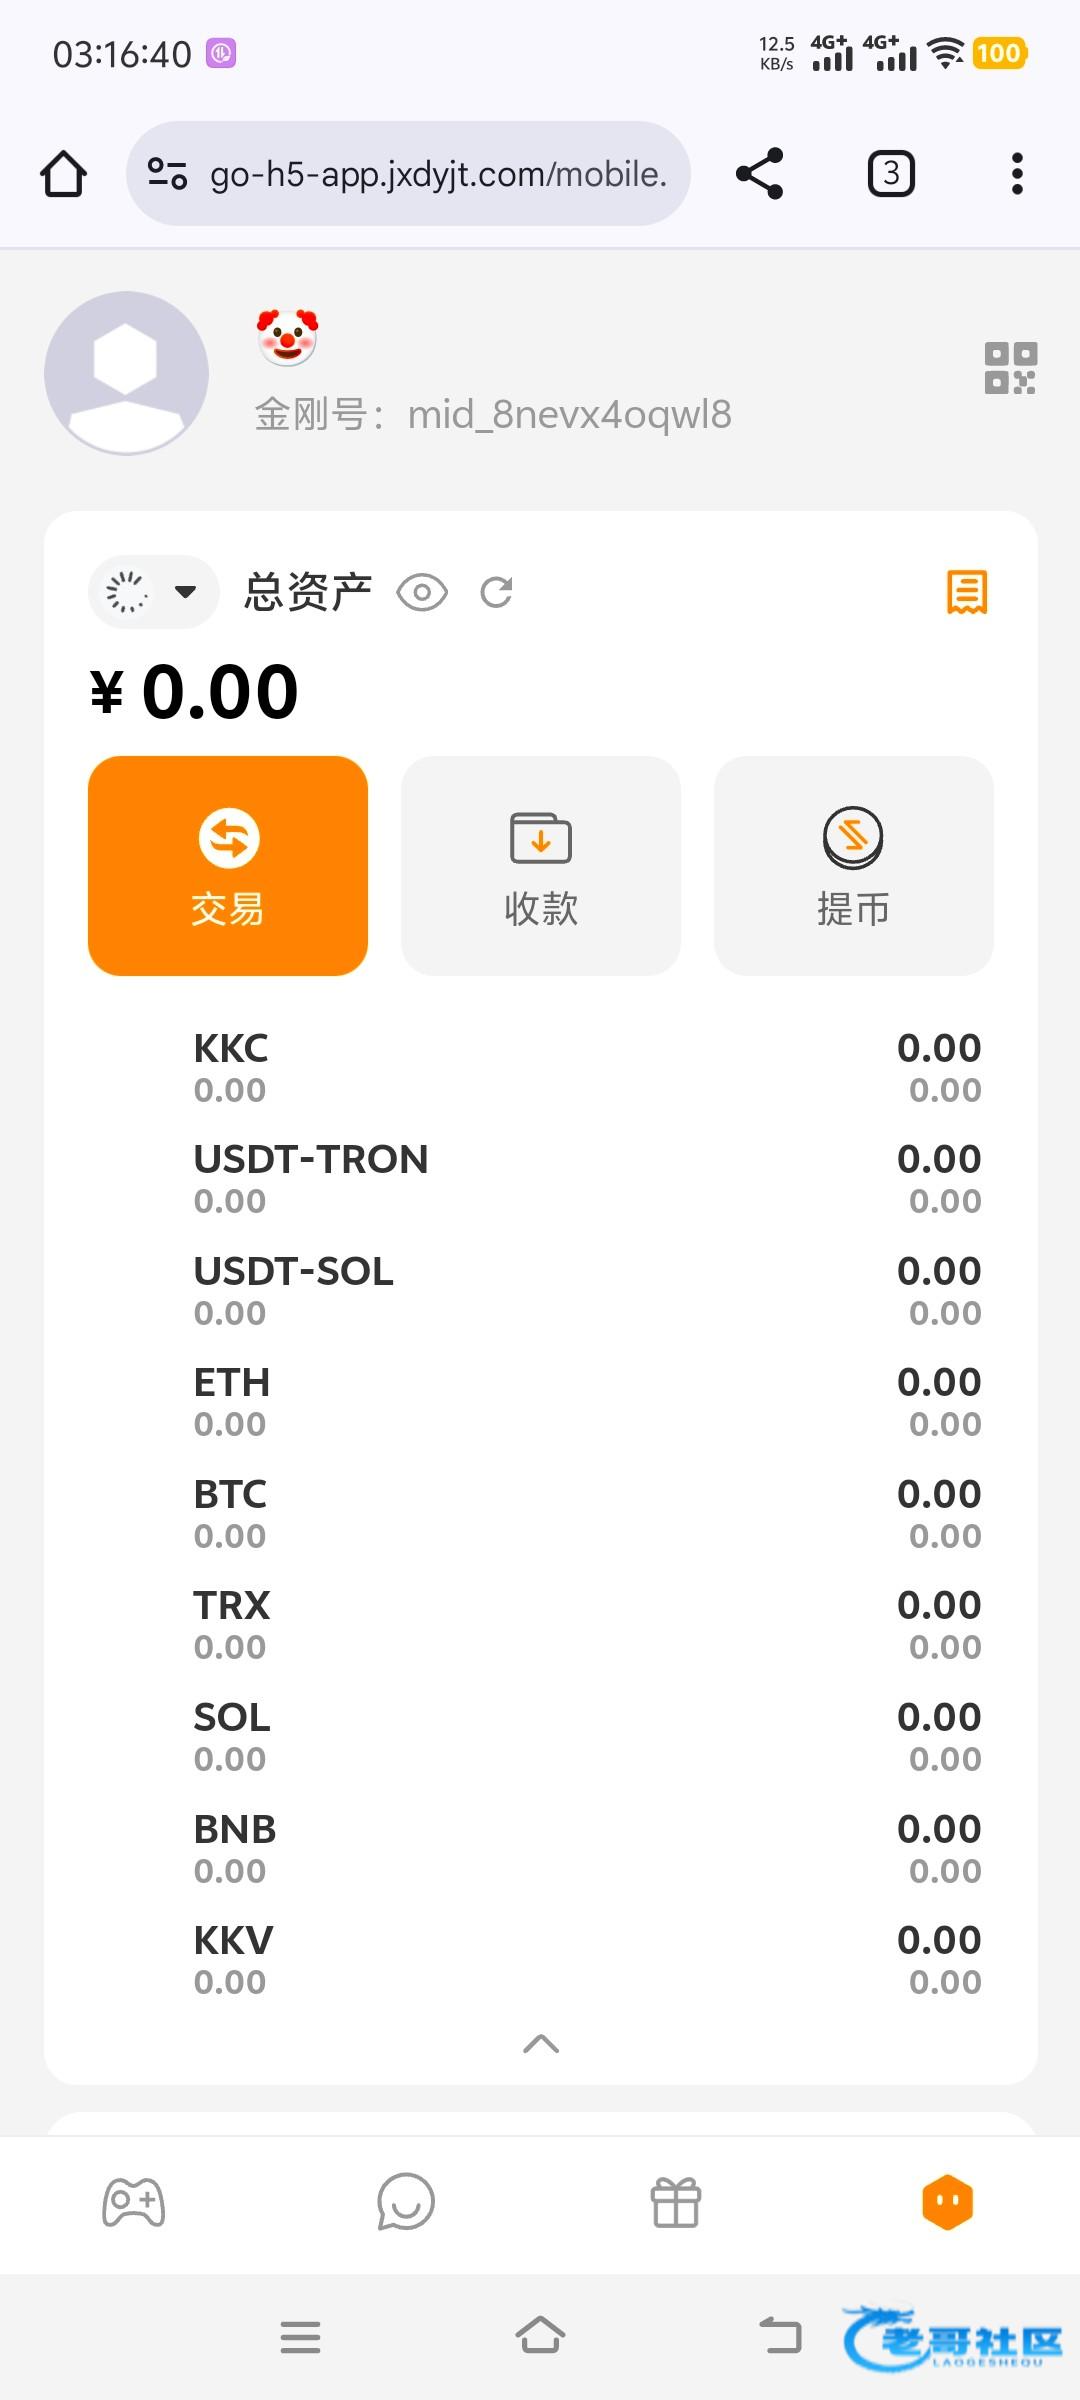Image resolution: width=1080 pixels, height=2400 pixels.
Task: Refresh total assets balance
Action: 496,592
